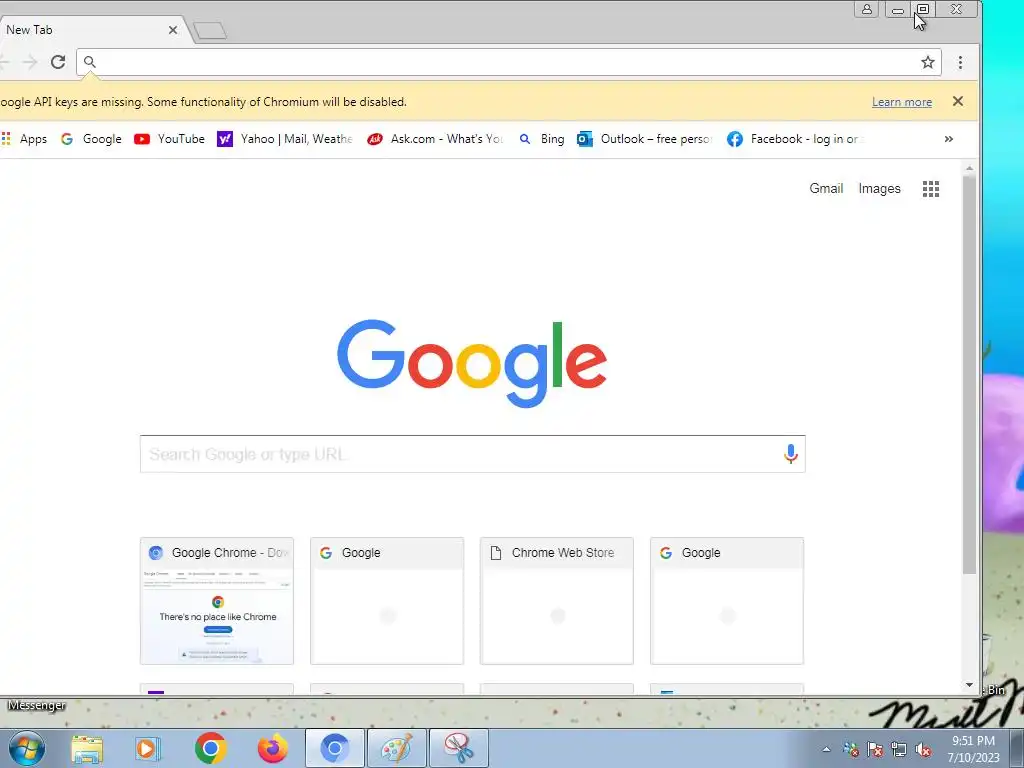Image resolution: width=1024 pixels, height=768 pixels.
Task: Open a new tab with the blank tab button
Action: tap(210, 31)
